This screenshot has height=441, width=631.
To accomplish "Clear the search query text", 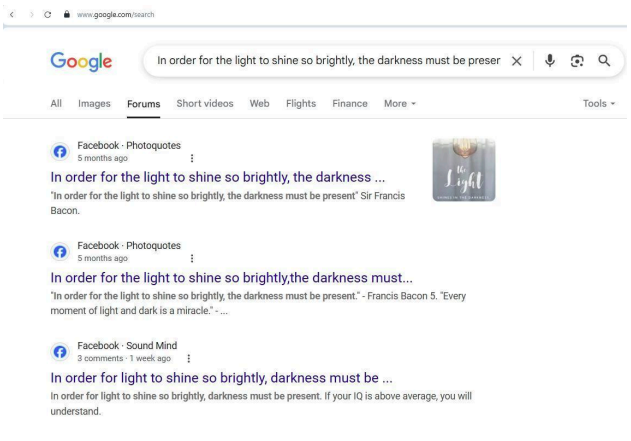I will click(516, 61).
